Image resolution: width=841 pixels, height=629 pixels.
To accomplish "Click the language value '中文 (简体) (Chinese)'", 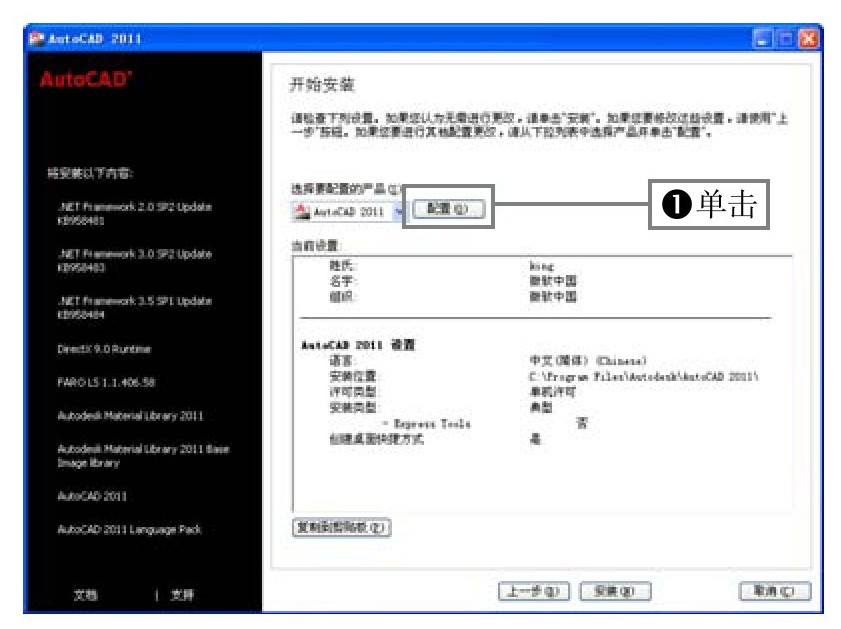I will [588, 360].
